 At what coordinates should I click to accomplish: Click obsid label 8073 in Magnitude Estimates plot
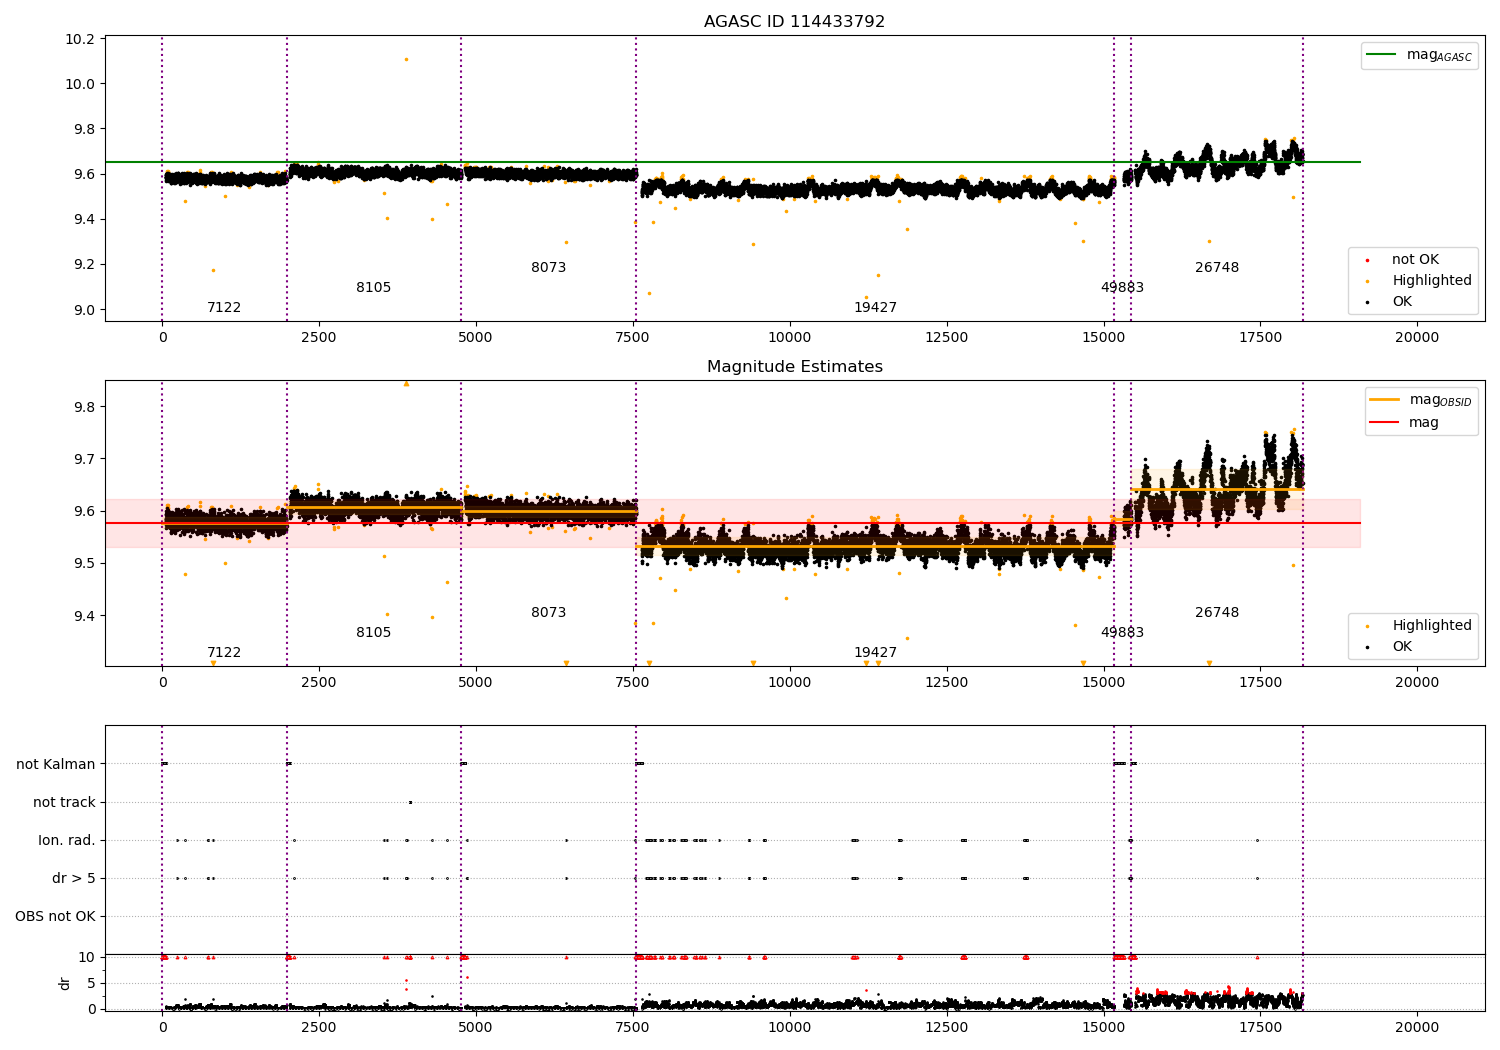coord(549,613)
